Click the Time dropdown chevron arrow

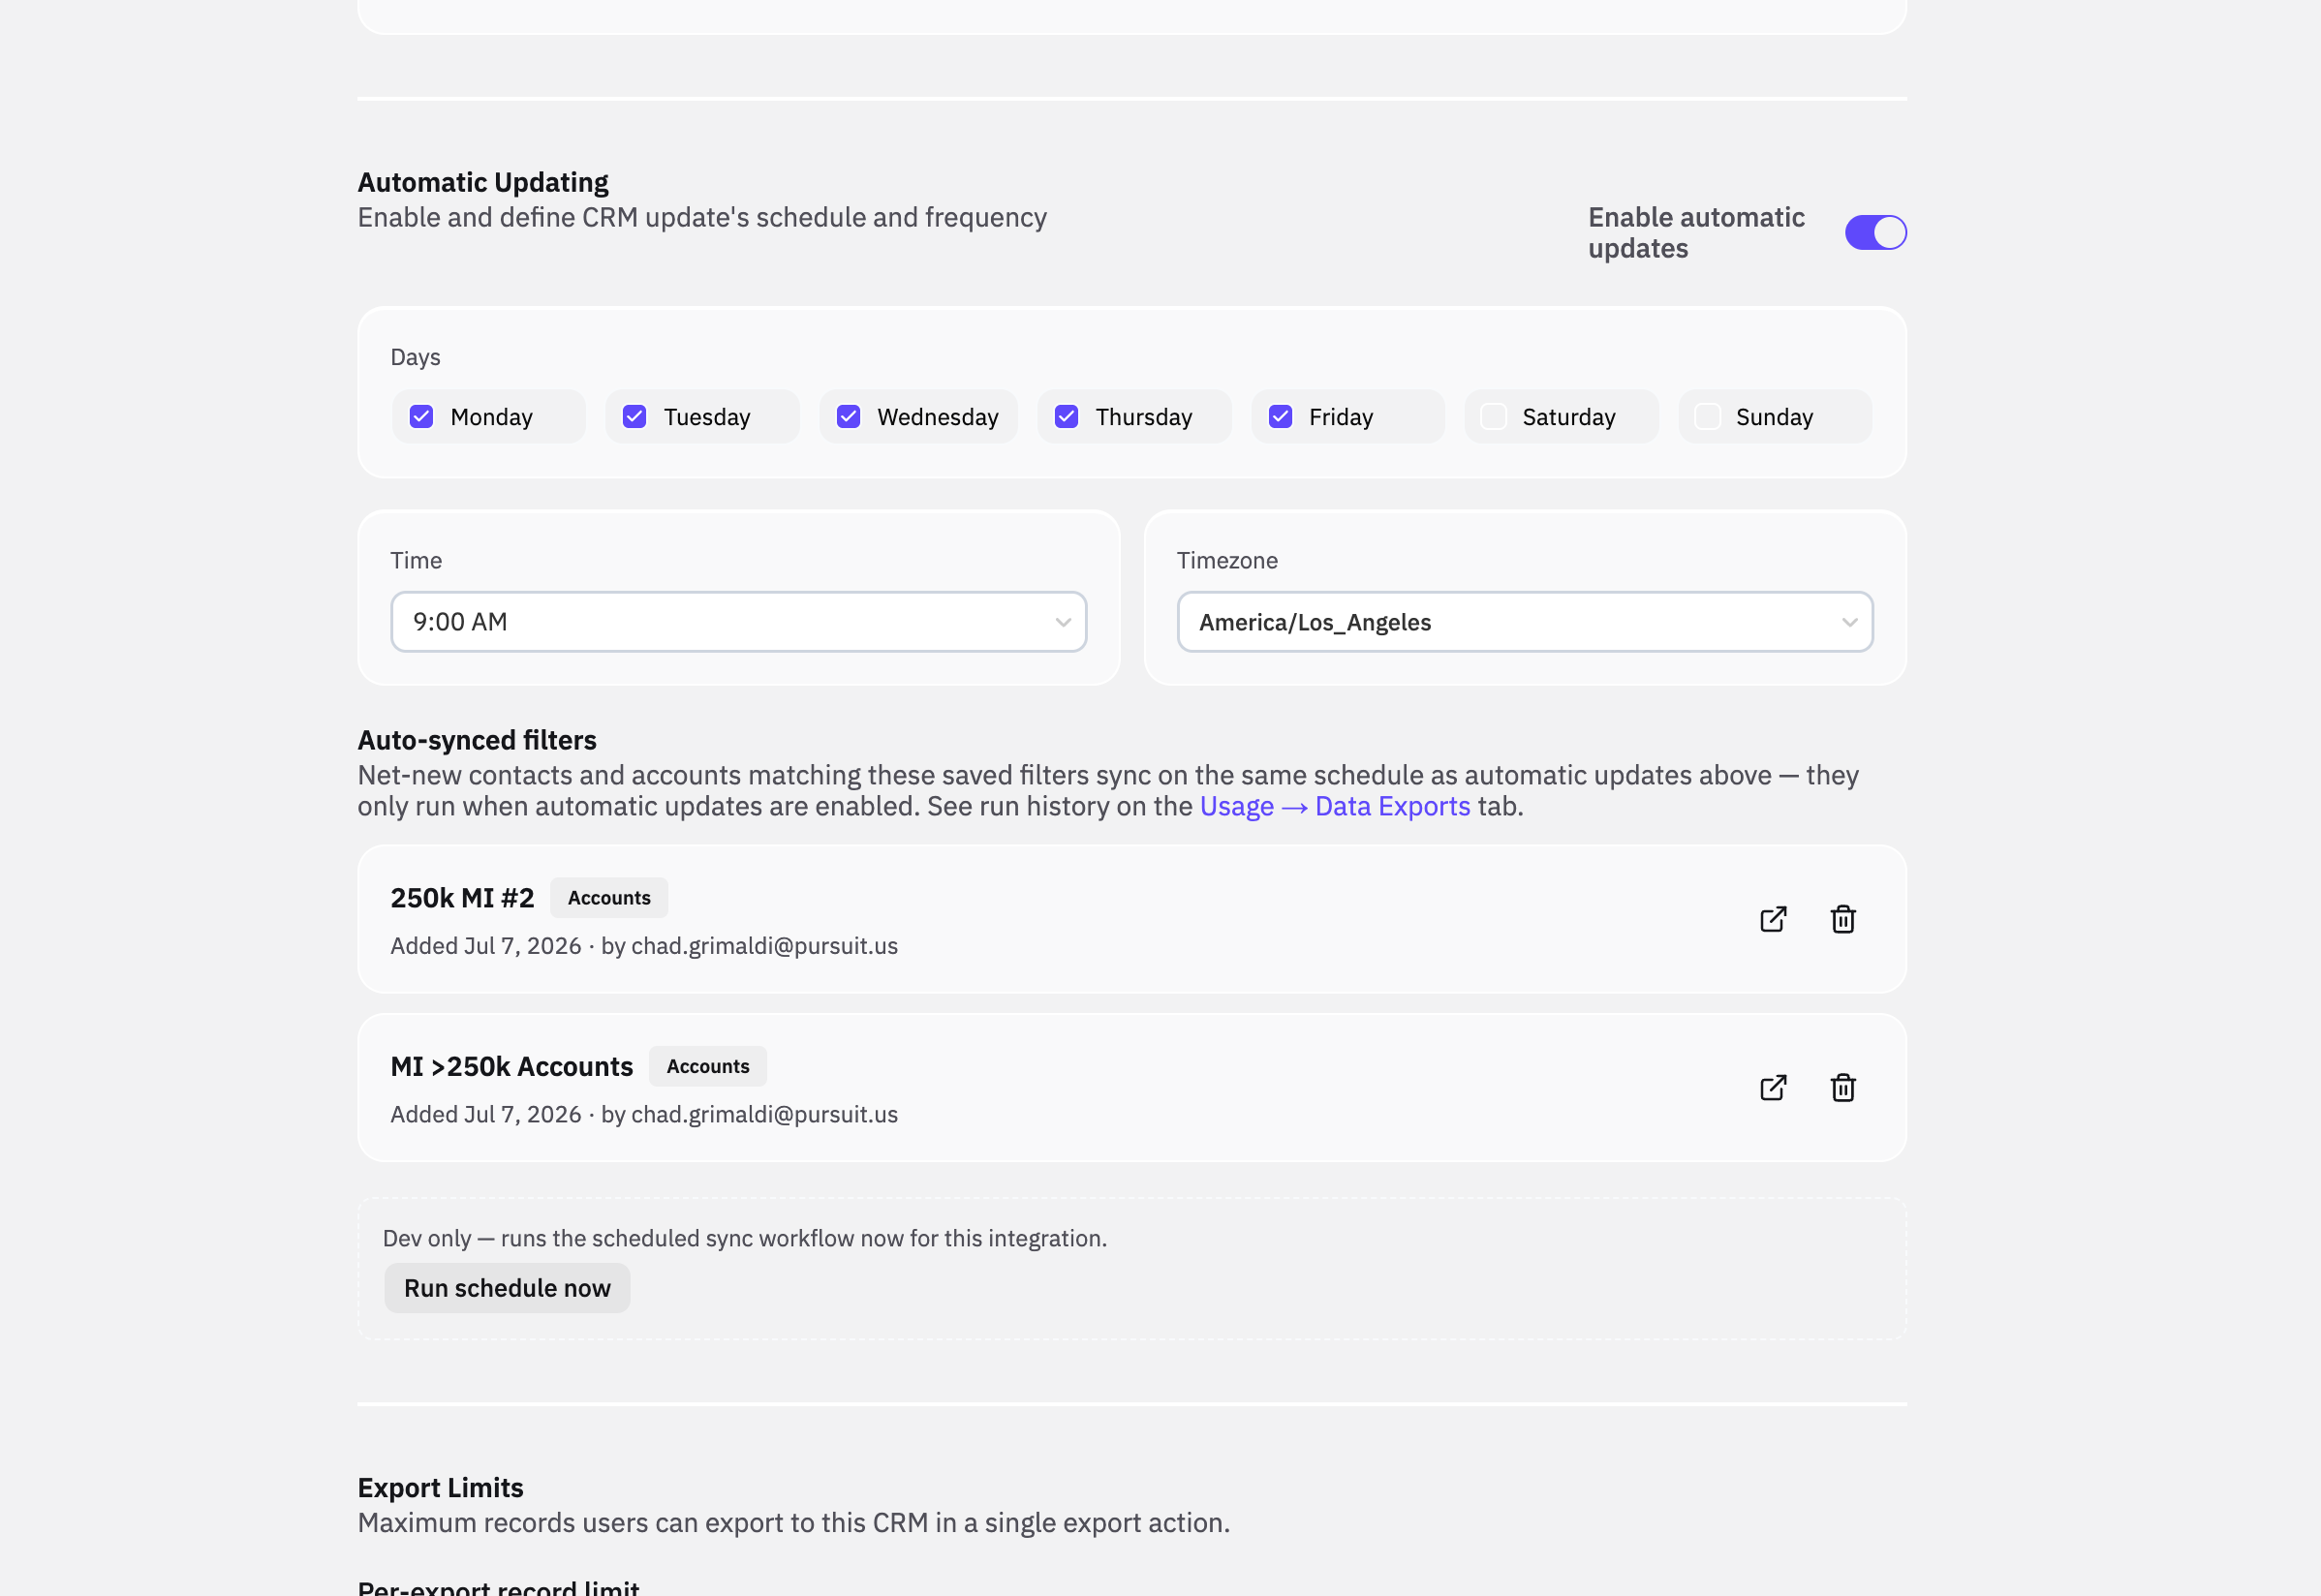(x=1063, y=622)
